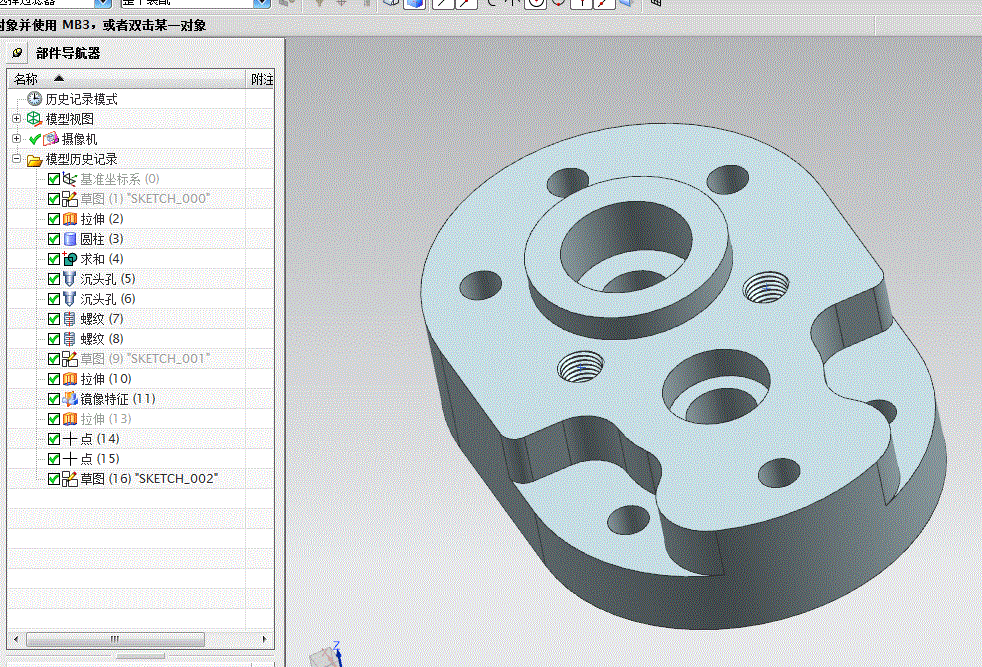Select the 历史记录模式 row text
The image size is (982, 667).
tap(81, 99)
